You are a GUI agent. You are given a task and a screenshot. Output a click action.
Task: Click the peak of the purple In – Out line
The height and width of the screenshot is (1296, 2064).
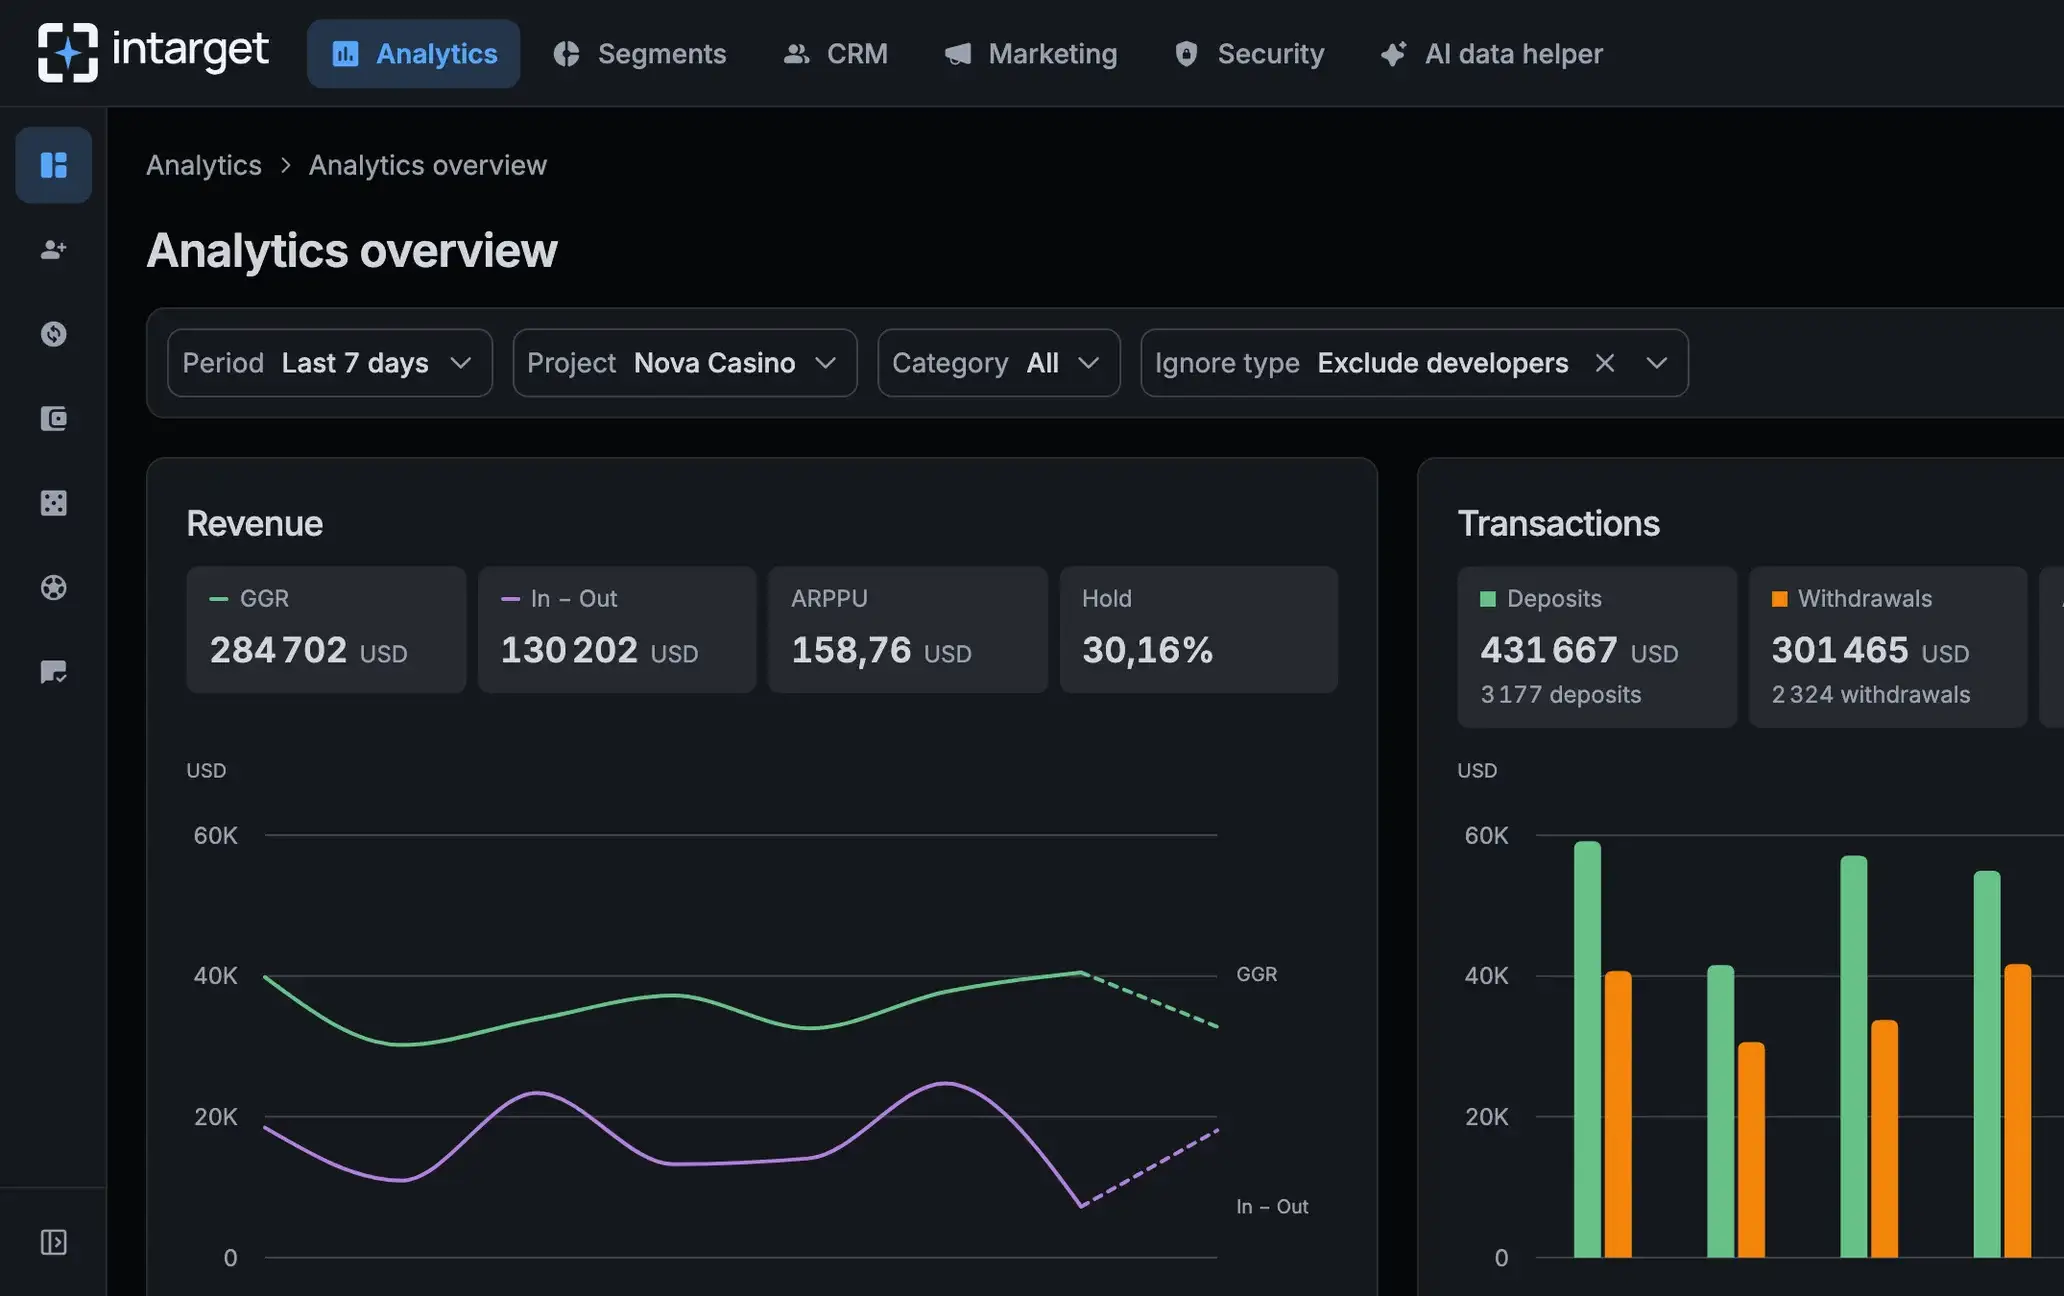pos(945,1083)
